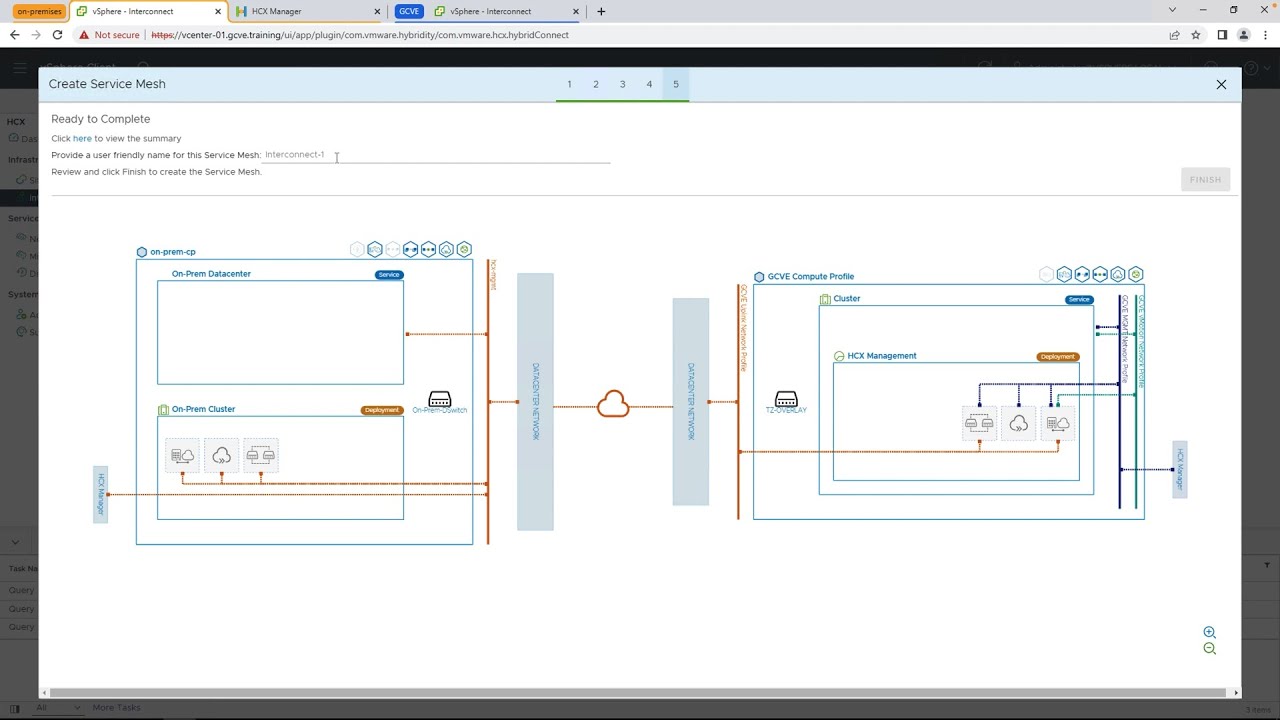Image resolution: width=1280 pixels, height=720 pixels.
Task: Open the browser side panel
Action: pyautogui.click(x=1222, y=35)
